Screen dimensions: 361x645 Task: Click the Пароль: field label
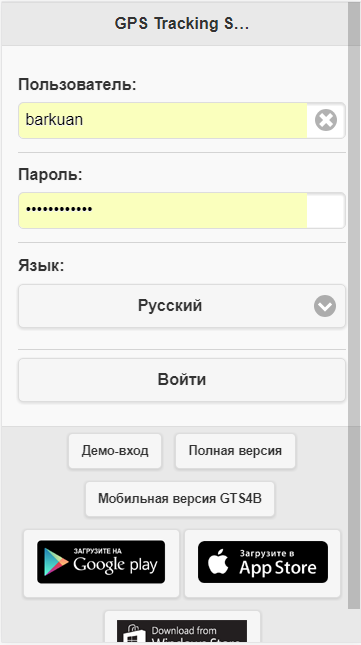(50, 175)
